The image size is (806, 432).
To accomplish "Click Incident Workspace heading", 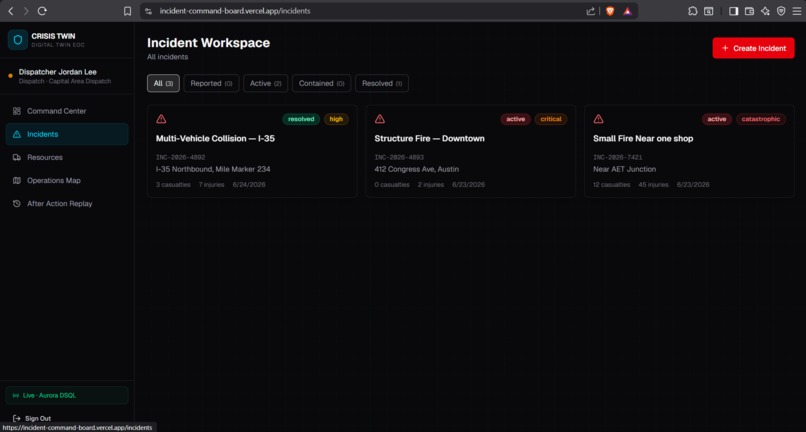I will 208,43.
